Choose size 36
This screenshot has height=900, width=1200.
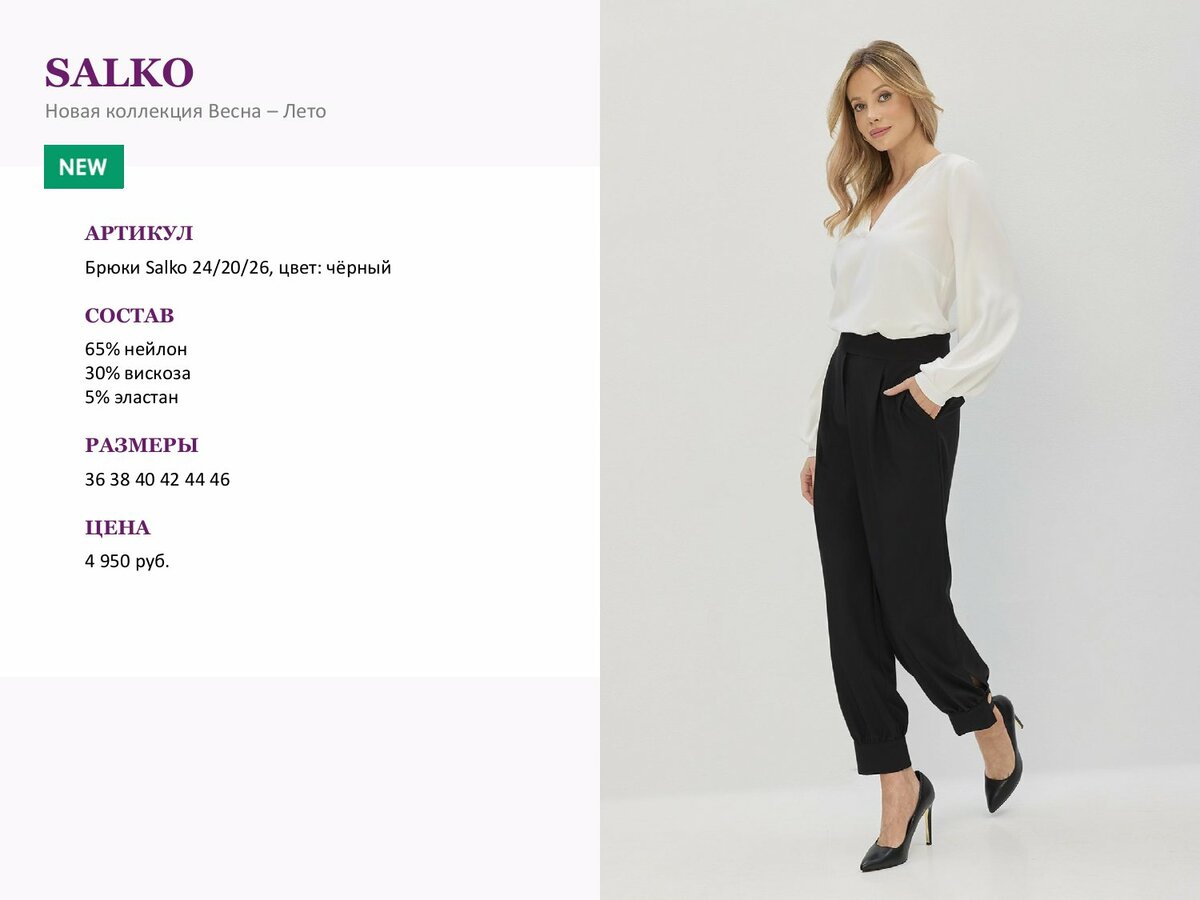coord(95,480)
